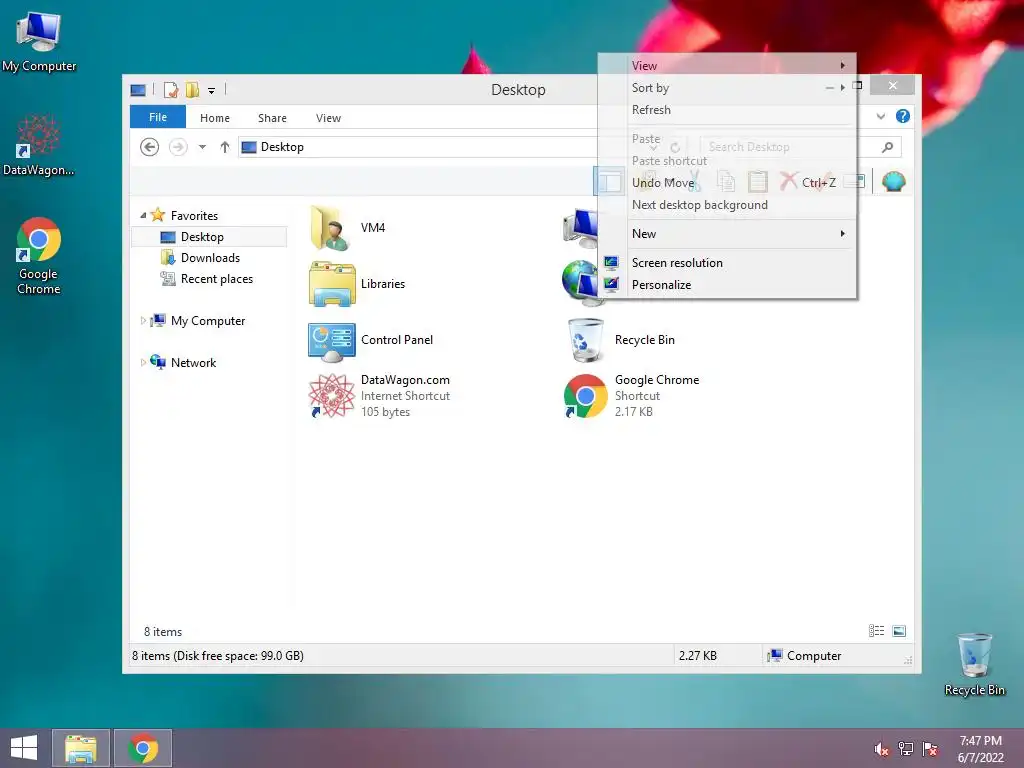Select the Control Panel icon in file list
The width and height of the screenshot is (1024, 768).
[332, 340]
